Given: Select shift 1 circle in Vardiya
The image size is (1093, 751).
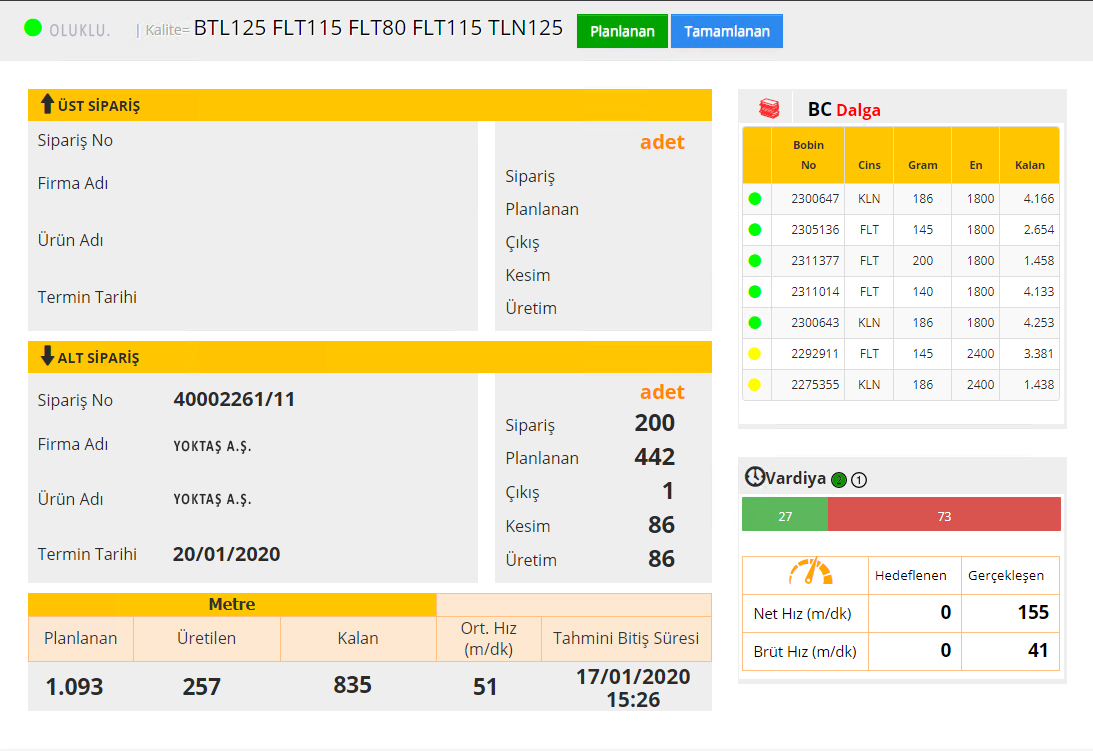Looking at the screenshot, I should coord(859,480).
